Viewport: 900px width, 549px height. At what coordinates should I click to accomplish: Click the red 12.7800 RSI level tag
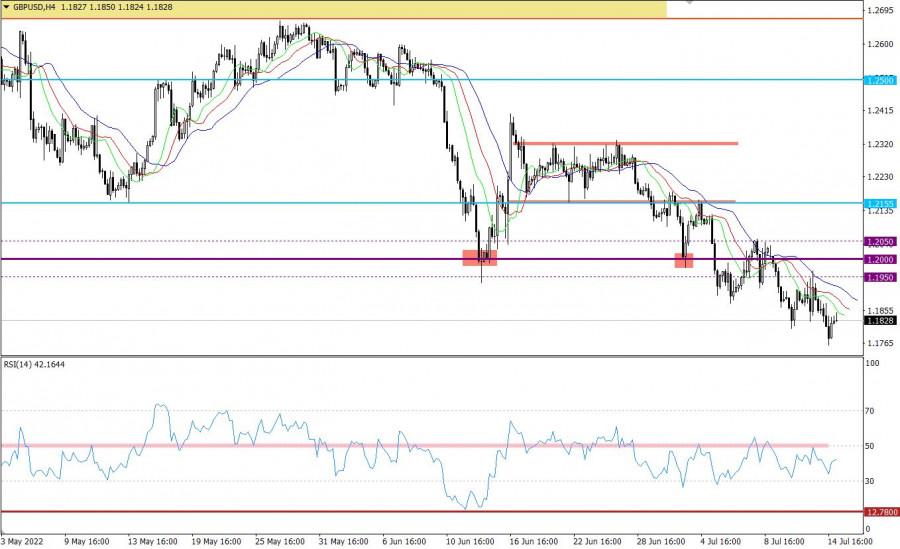(x=880, y=512)
